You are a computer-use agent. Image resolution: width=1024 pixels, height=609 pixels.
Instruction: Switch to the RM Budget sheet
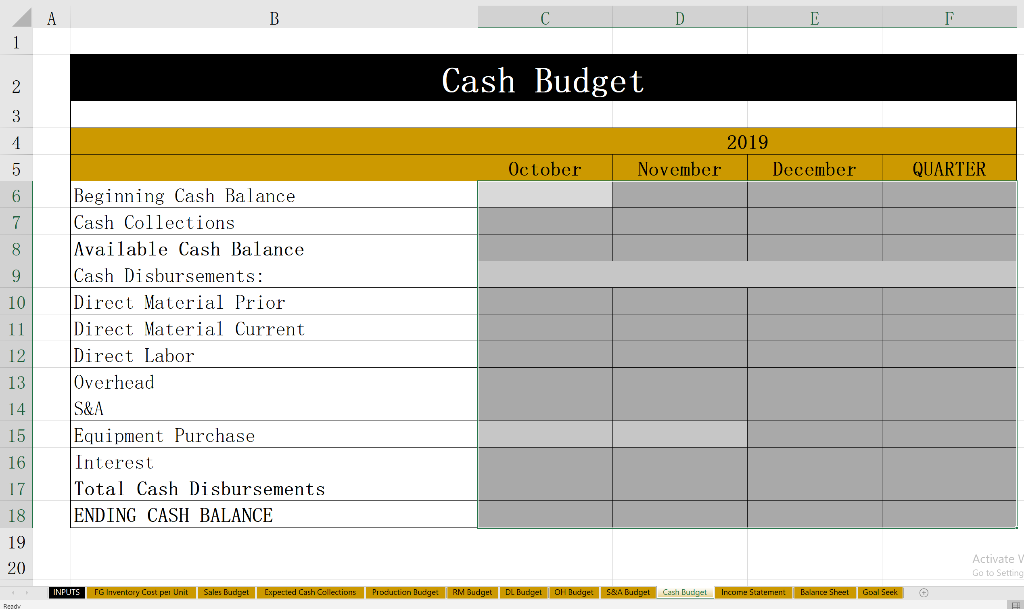[x=472, y=592]
